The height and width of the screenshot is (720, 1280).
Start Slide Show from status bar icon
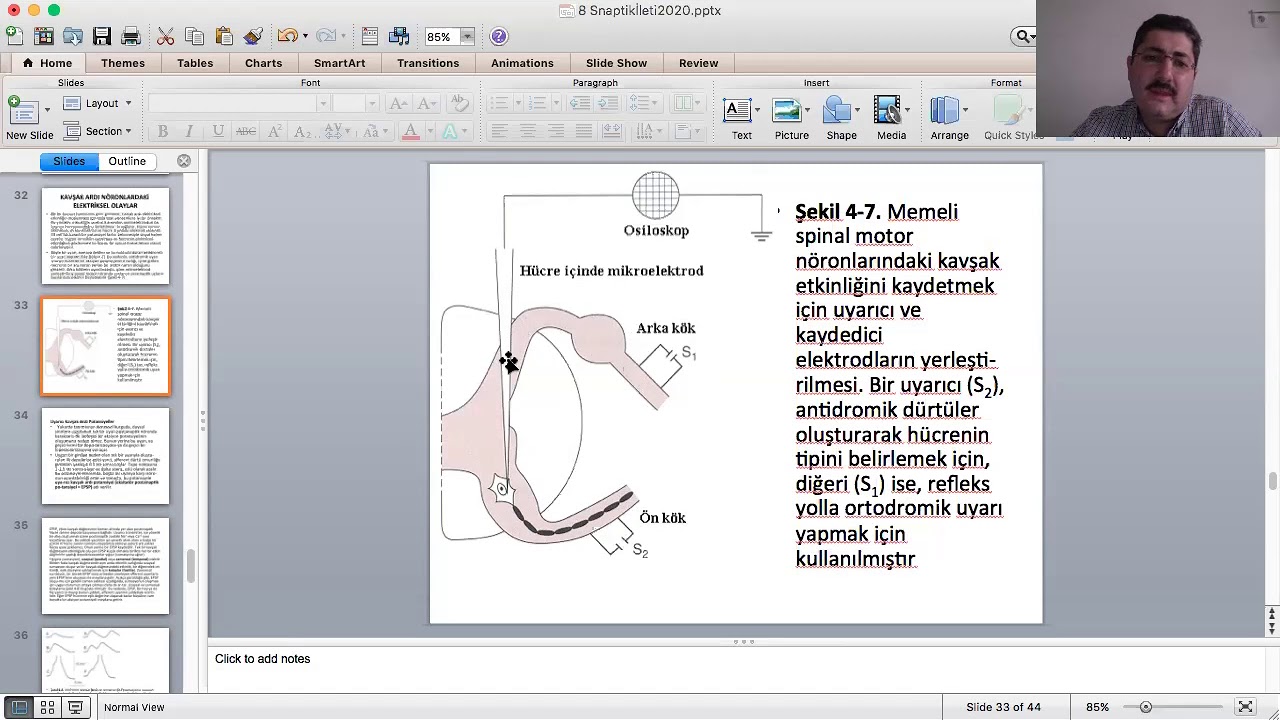[75, 707]
